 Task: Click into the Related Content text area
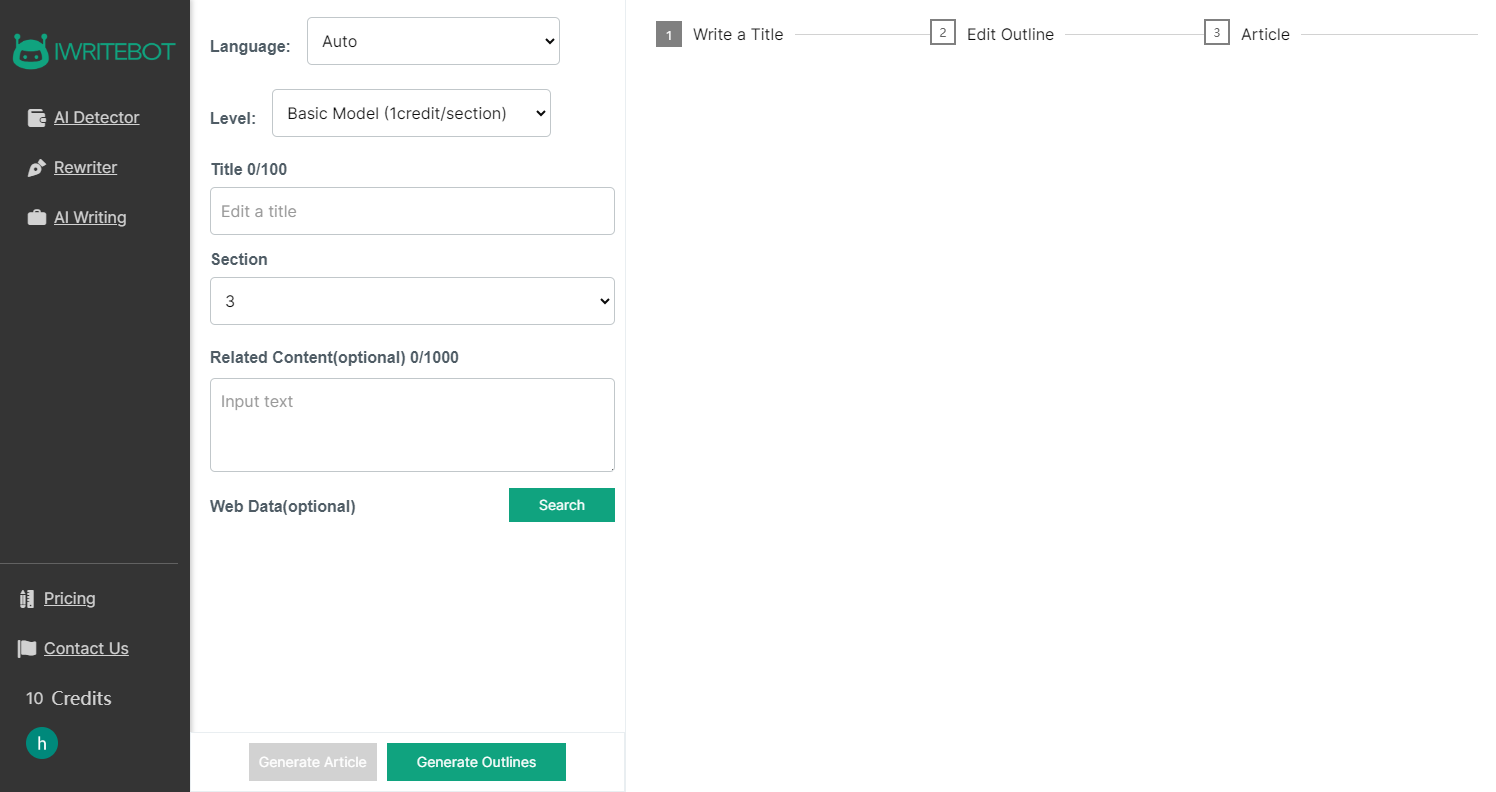[412, 425]
